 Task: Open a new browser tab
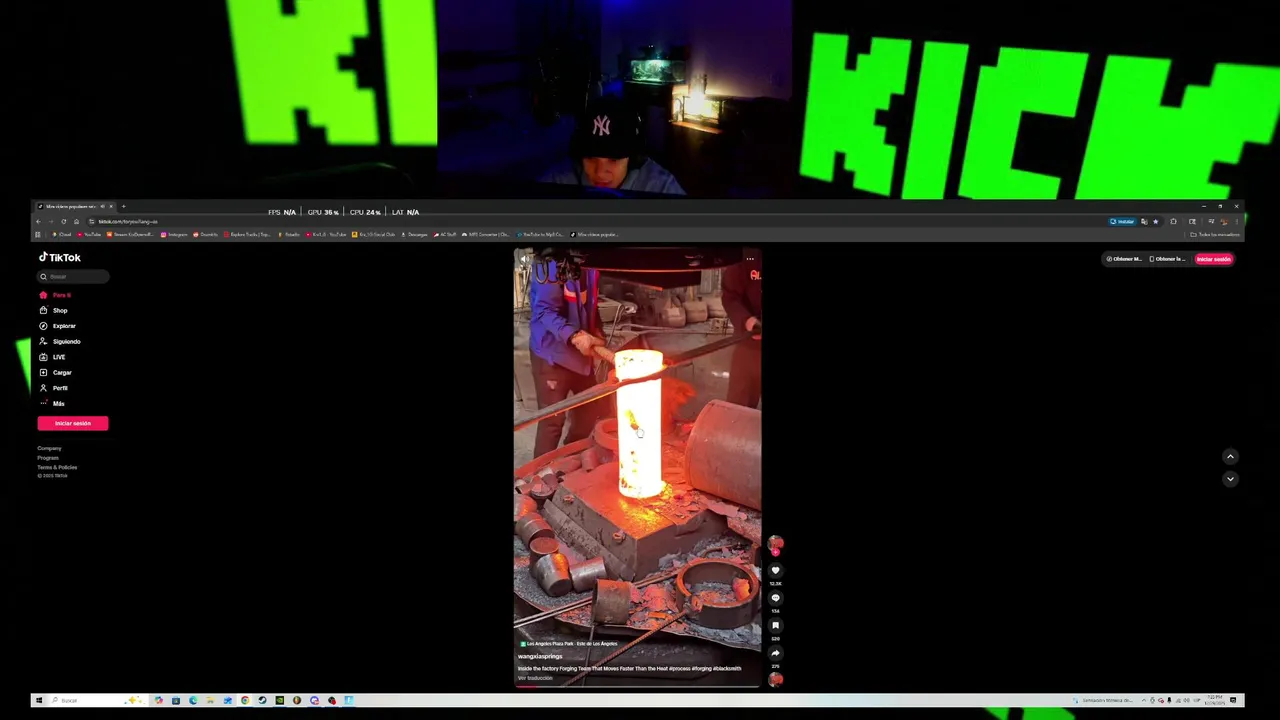(123, 206)
